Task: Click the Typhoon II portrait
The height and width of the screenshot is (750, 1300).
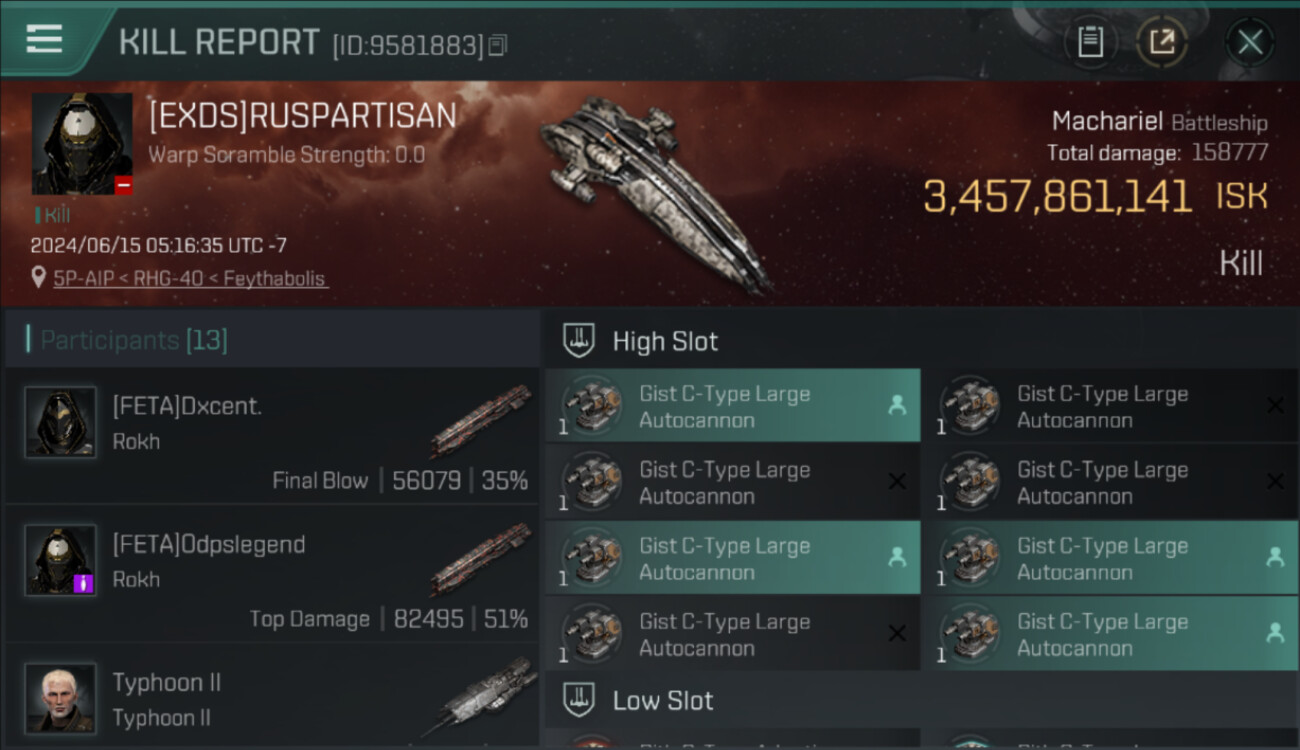Action: tap(61, 697)
